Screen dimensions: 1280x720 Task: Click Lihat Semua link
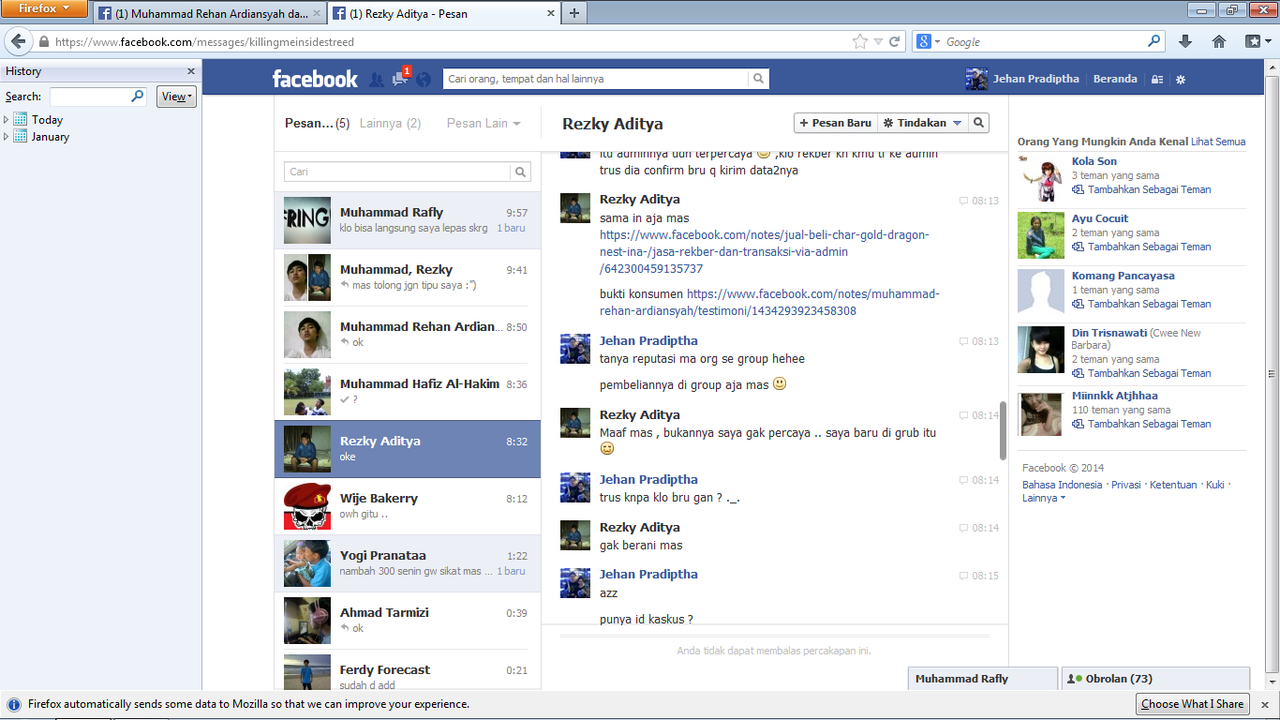1218,142
